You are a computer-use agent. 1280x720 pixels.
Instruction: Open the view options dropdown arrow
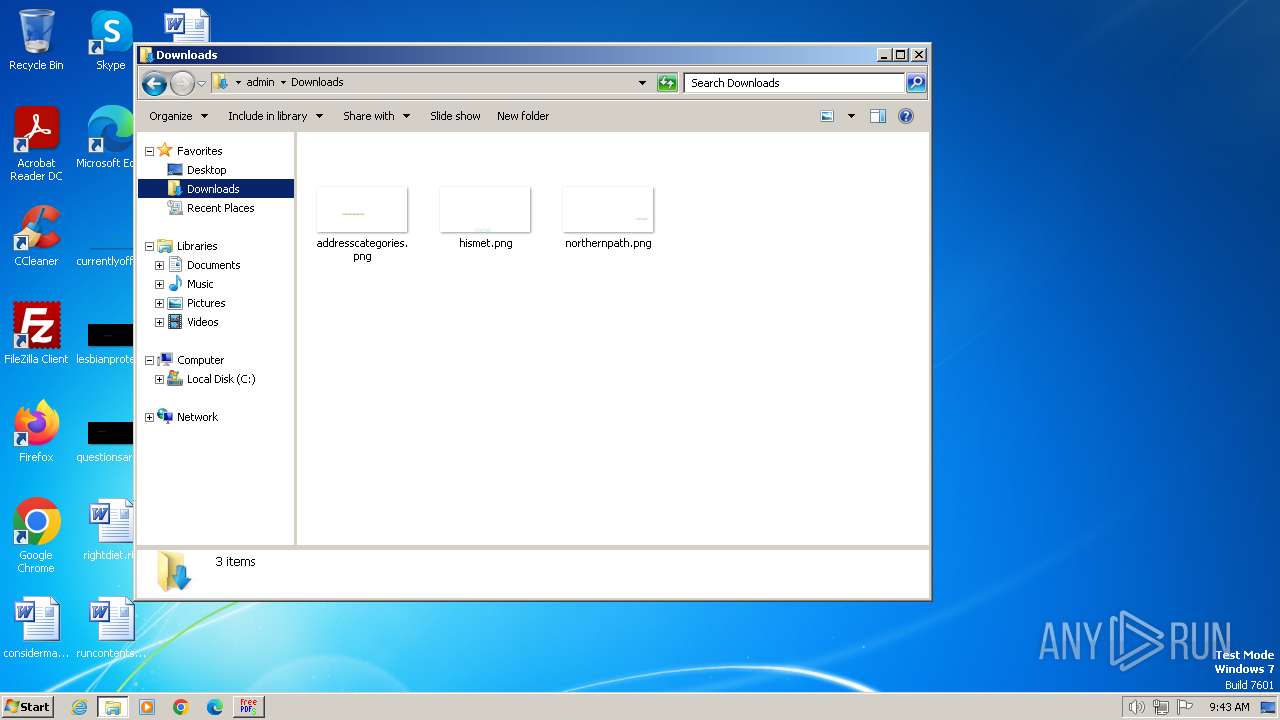851,116
